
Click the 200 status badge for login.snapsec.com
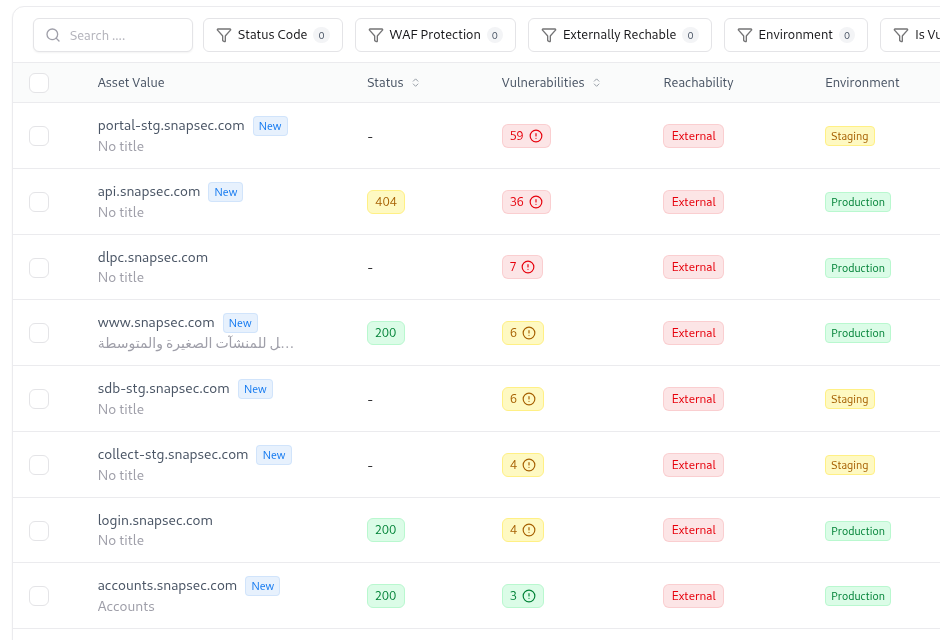coord(386,530)
